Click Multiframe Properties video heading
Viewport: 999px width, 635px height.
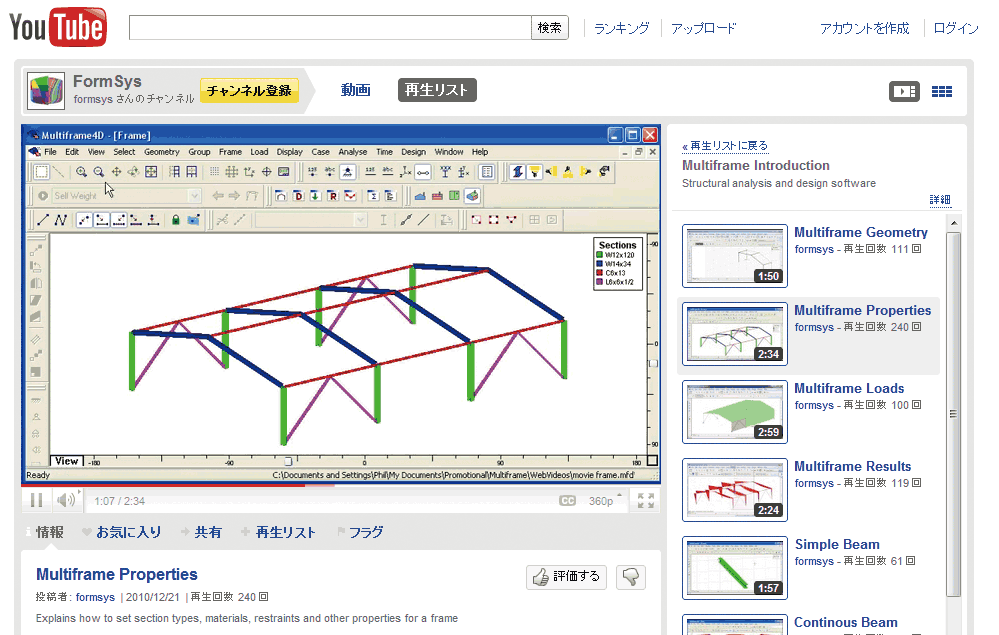point(117,574)
